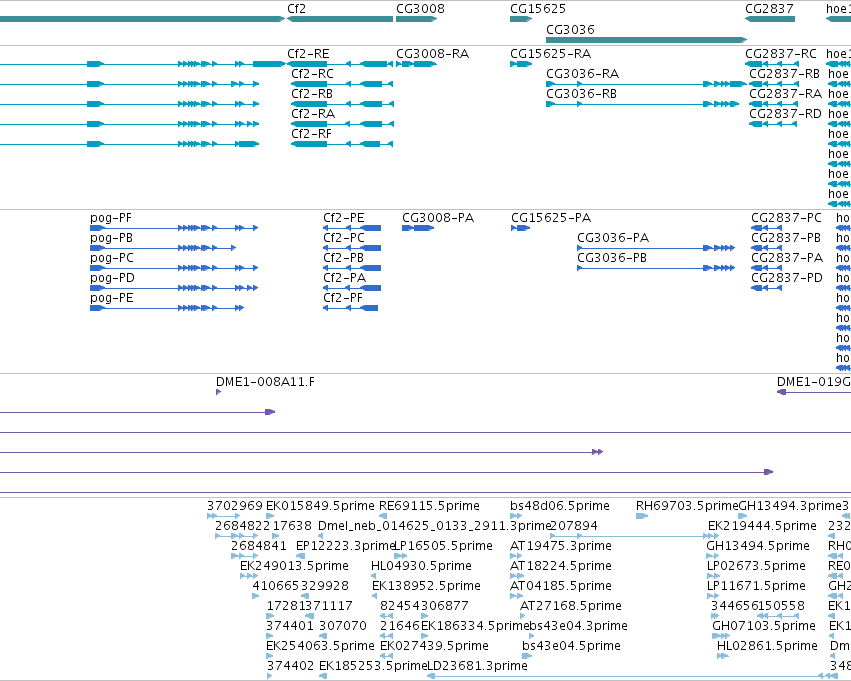The height and width of the screenshot is (681, 851).
Task: Select the CG15625-PA protein feature
Action: pyautogui.click(x=520, y=228)
